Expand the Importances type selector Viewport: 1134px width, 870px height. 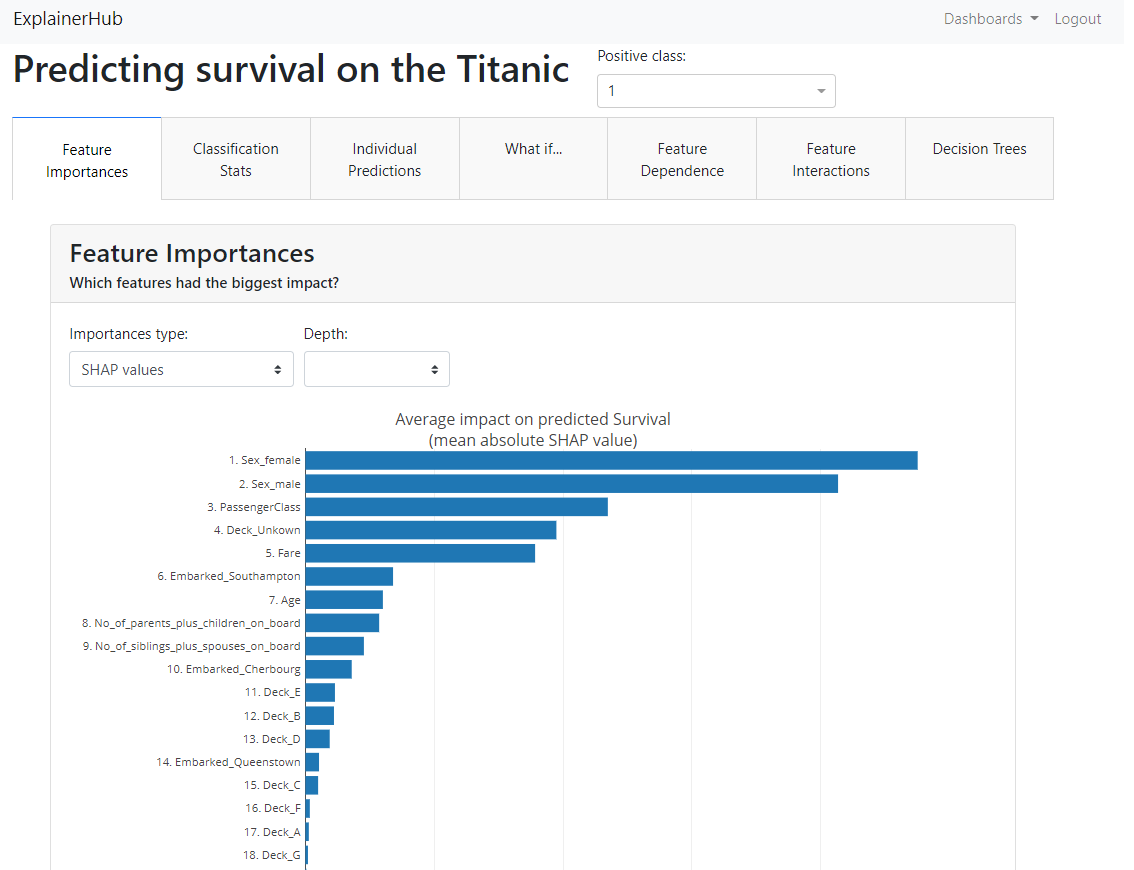click(181, 369)
